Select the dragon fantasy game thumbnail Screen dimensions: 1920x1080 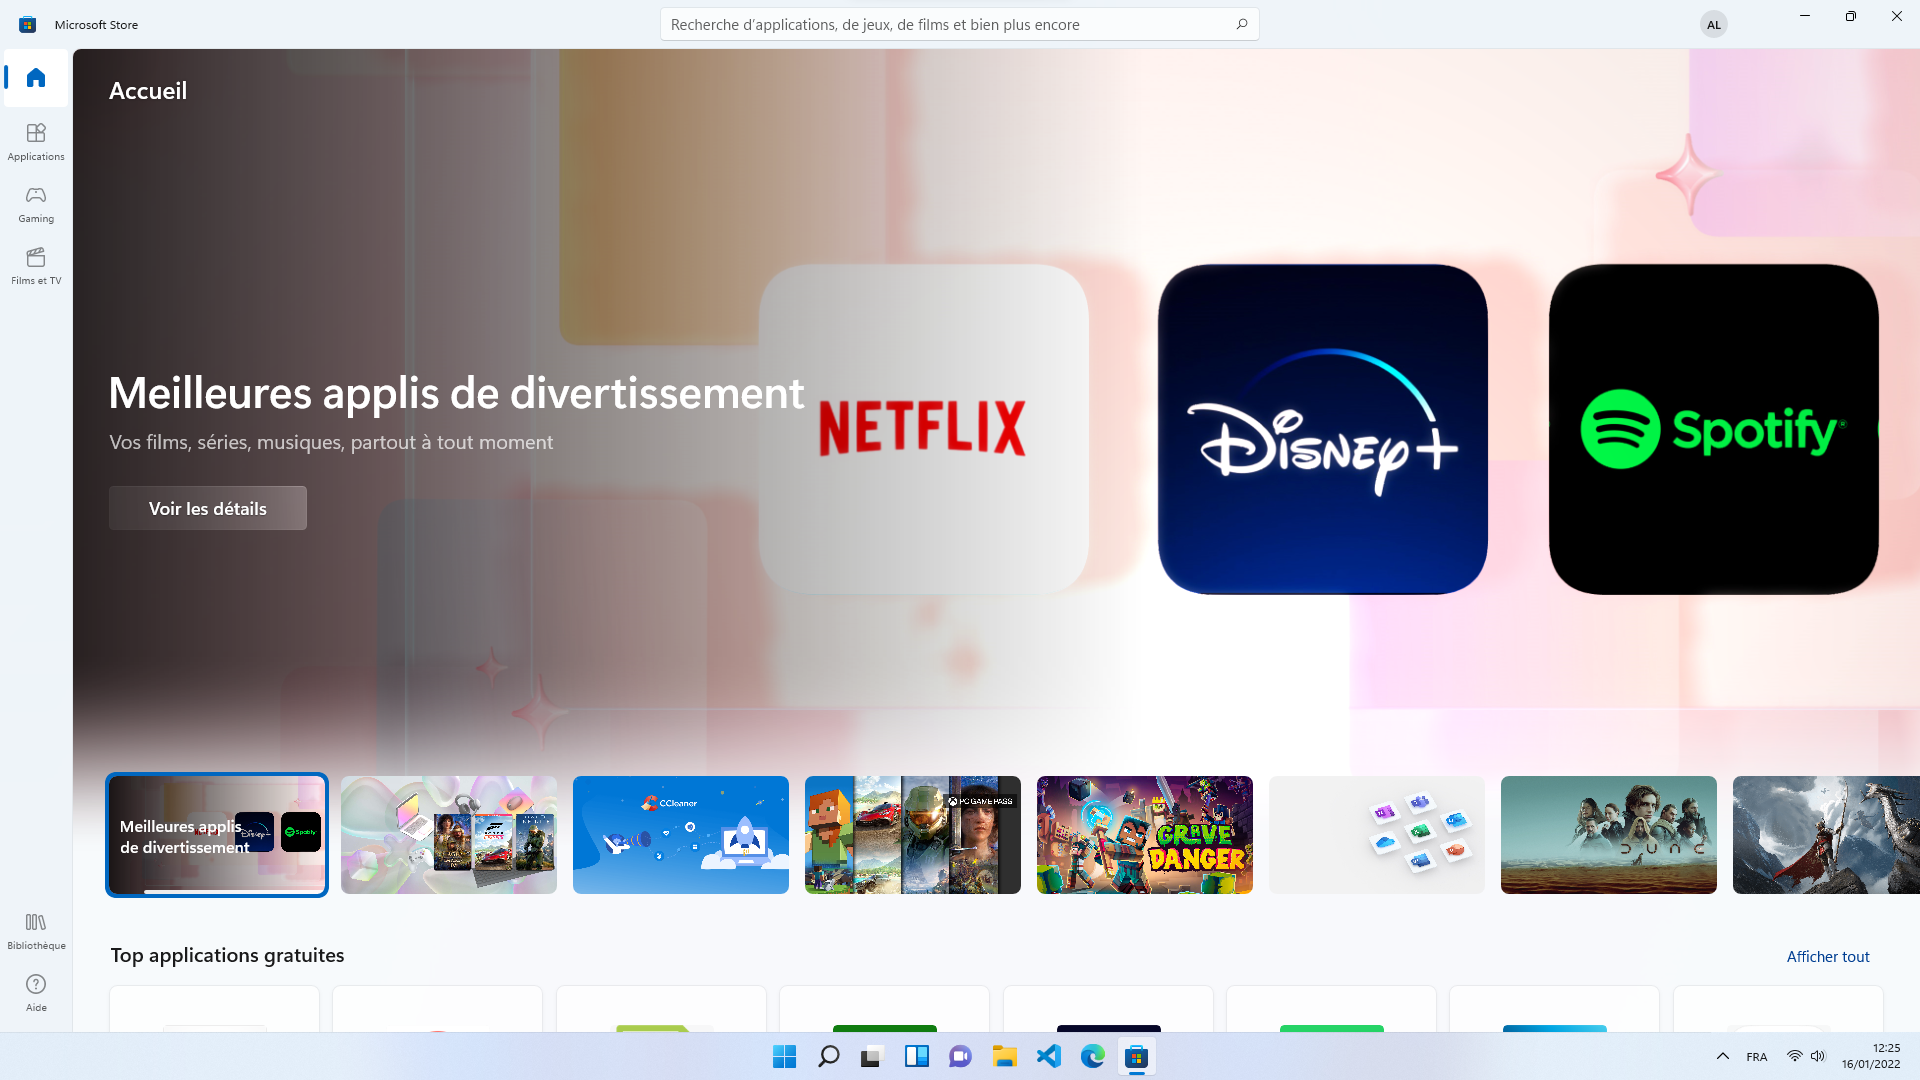(1826, 835)
